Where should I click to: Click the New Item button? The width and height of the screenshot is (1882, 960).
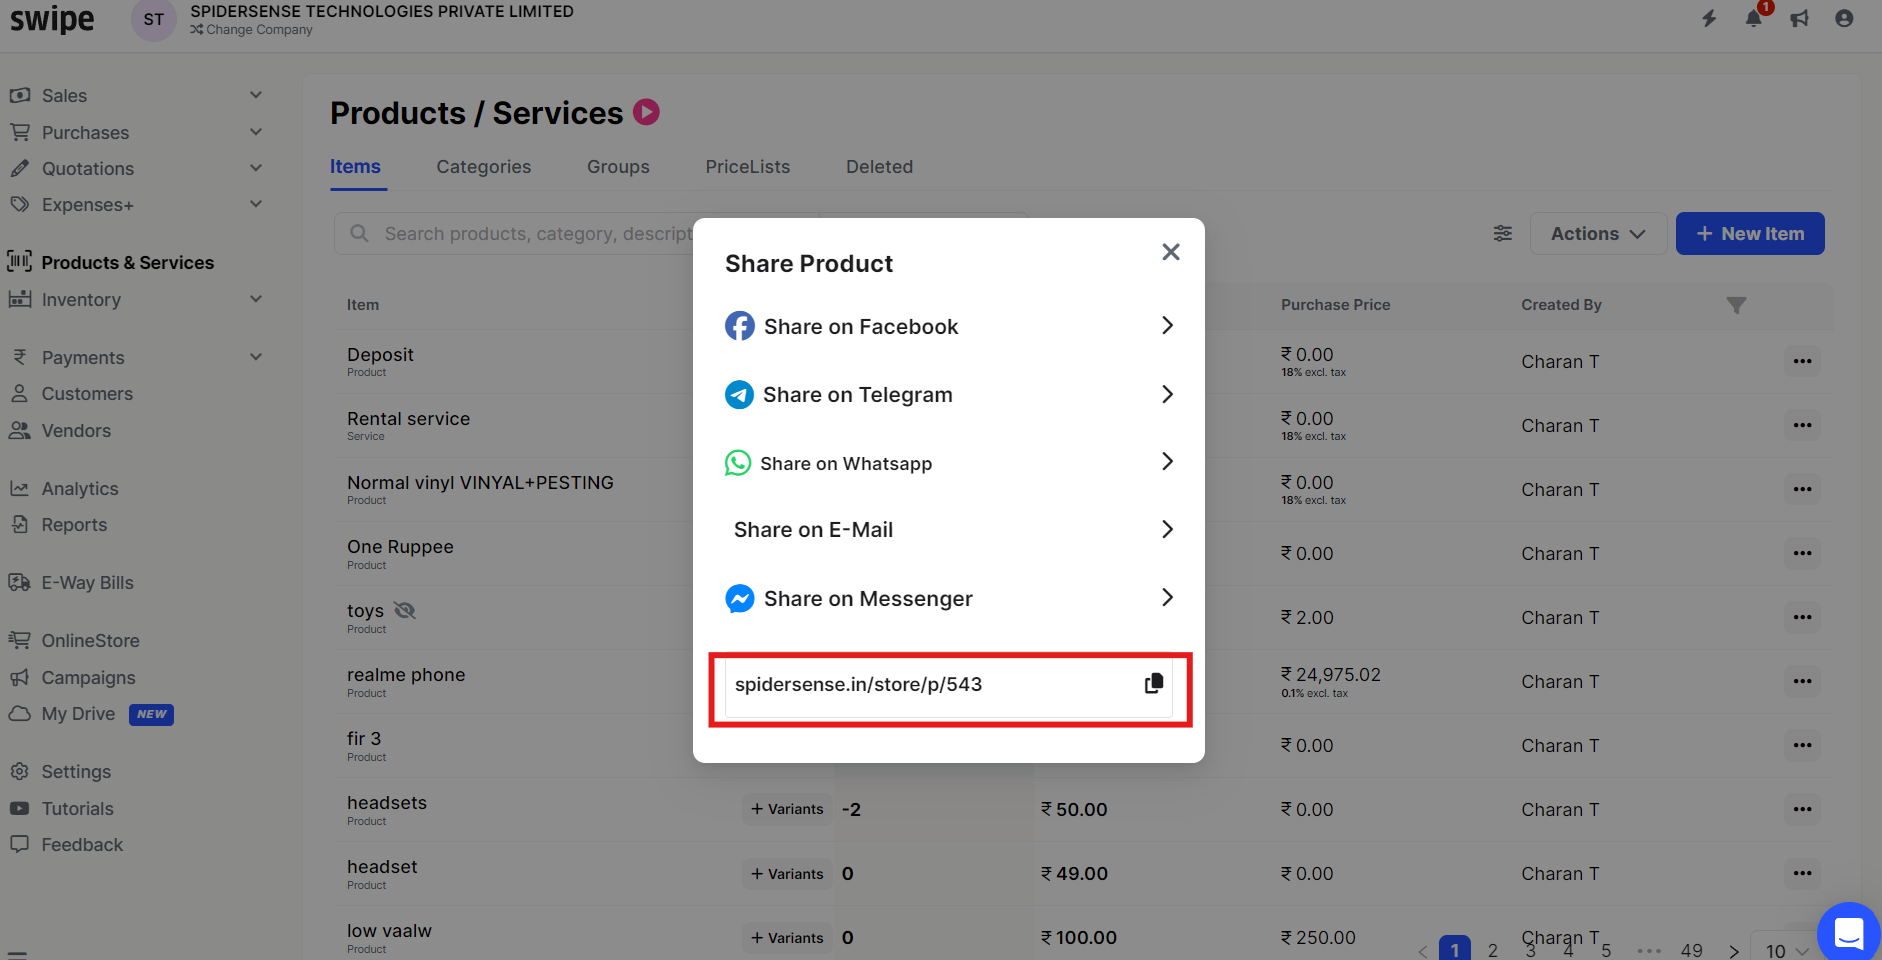click(x=1750, y=233)
